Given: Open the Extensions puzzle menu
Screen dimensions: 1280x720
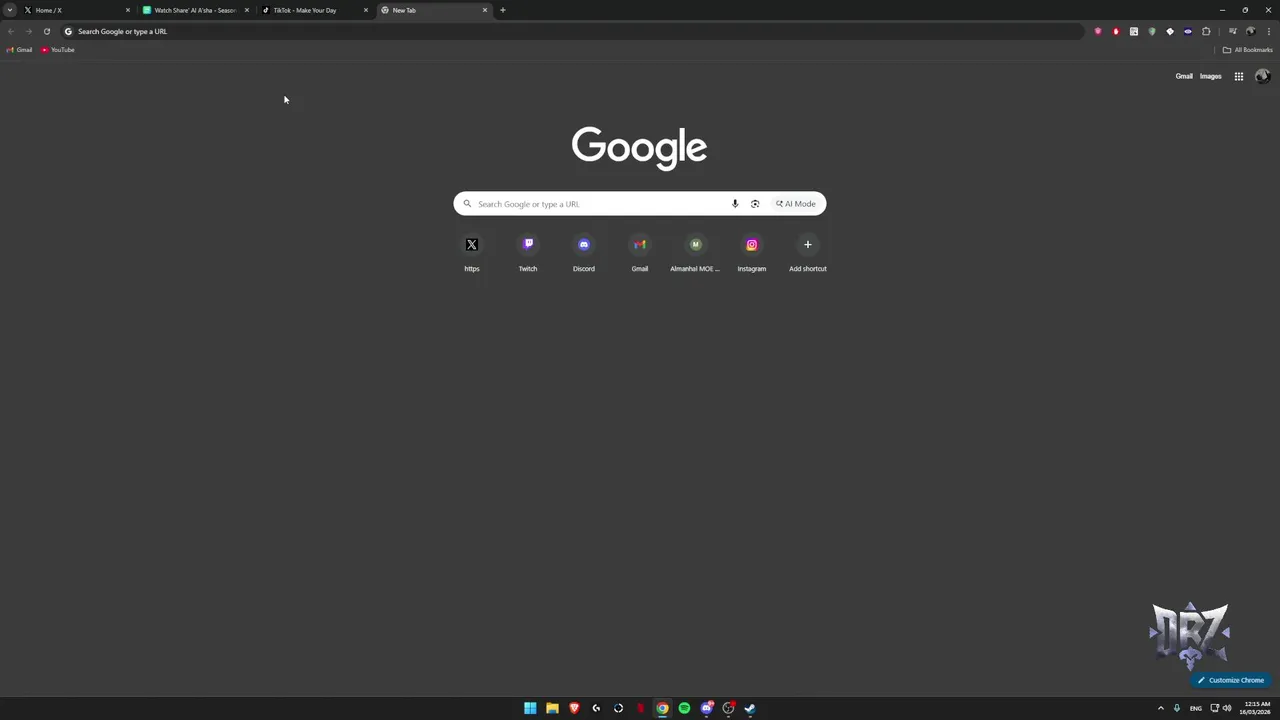Looking at the screenshot, I should coord(1206,31).
